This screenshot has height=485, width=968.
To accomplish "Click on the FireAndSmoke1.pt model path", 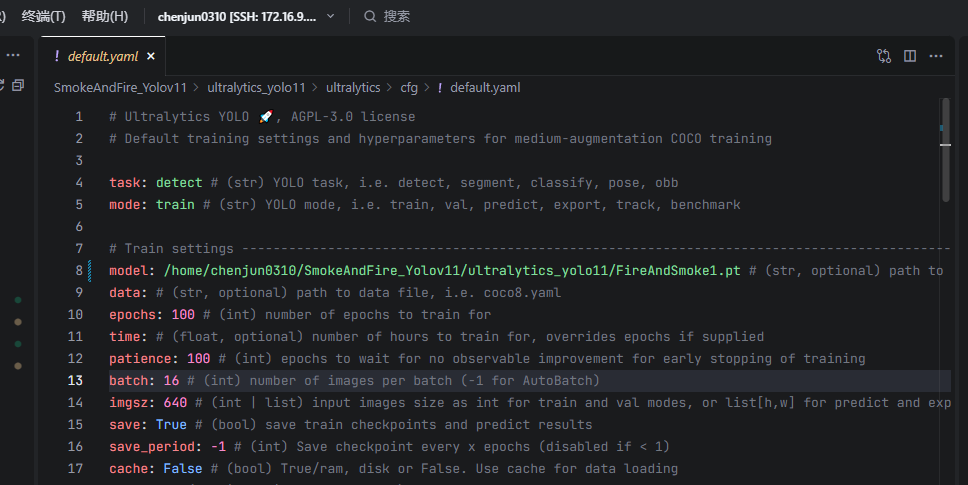I will pos(452,270).
